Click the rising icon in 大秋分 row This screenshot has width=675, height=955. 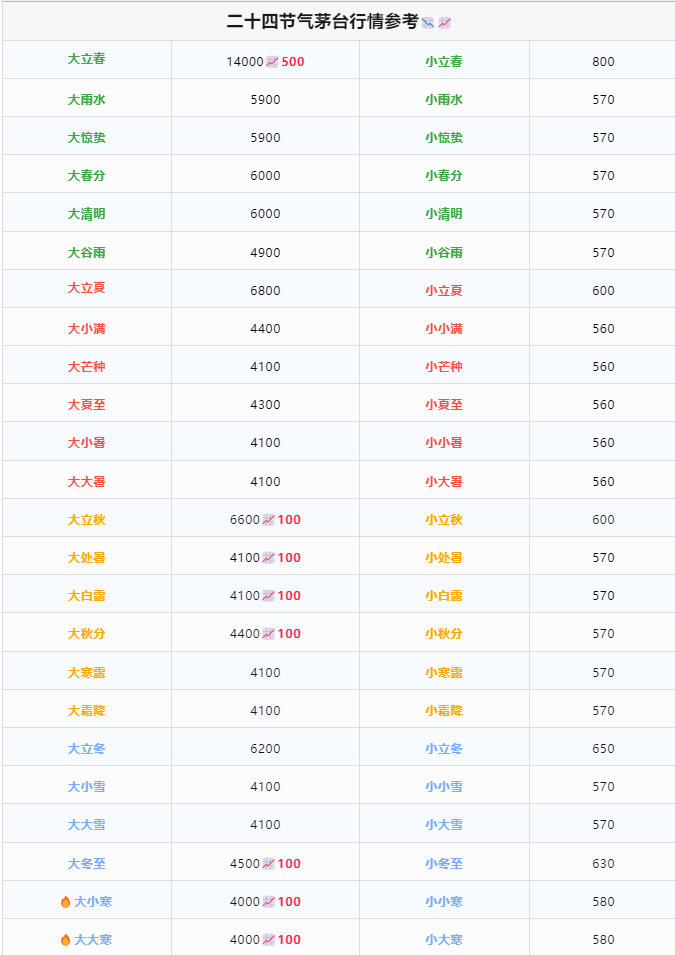tap(269, 634)
